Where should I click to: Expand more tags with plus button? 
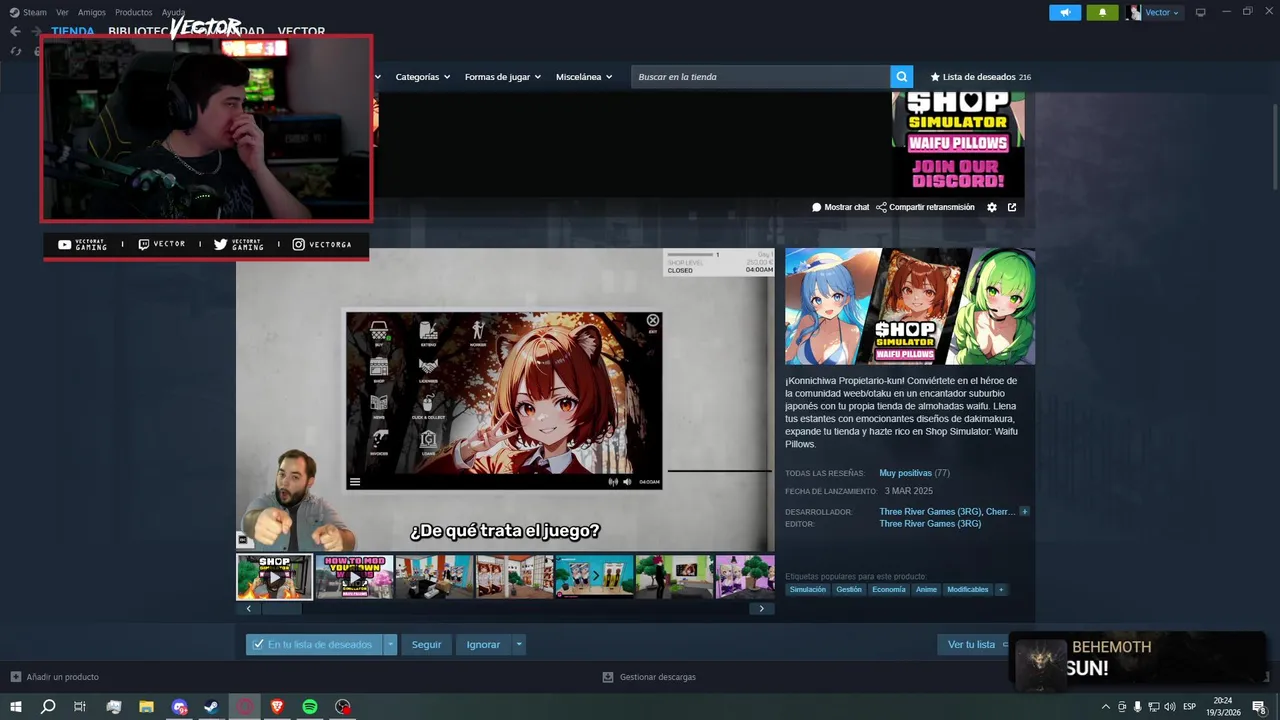[x=1001, y=590]
